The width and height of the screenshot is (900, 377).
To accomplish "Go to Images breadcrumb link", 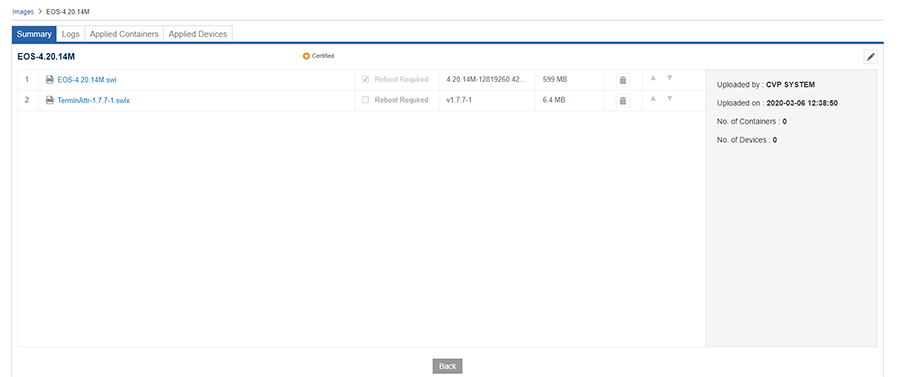I will pyautogui.click(x=23, y=11).
